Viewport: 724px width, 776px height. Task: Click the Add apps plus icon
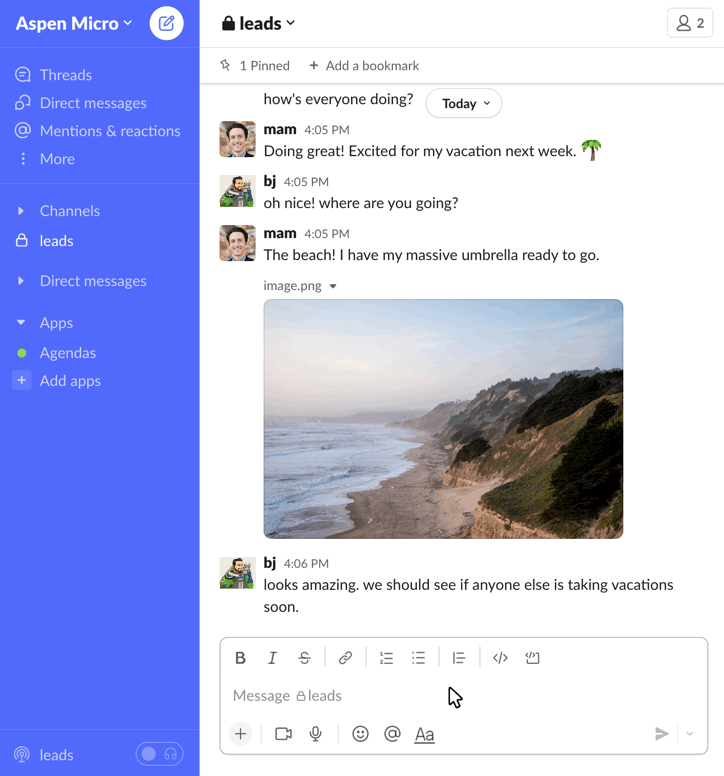click(22, 381)
